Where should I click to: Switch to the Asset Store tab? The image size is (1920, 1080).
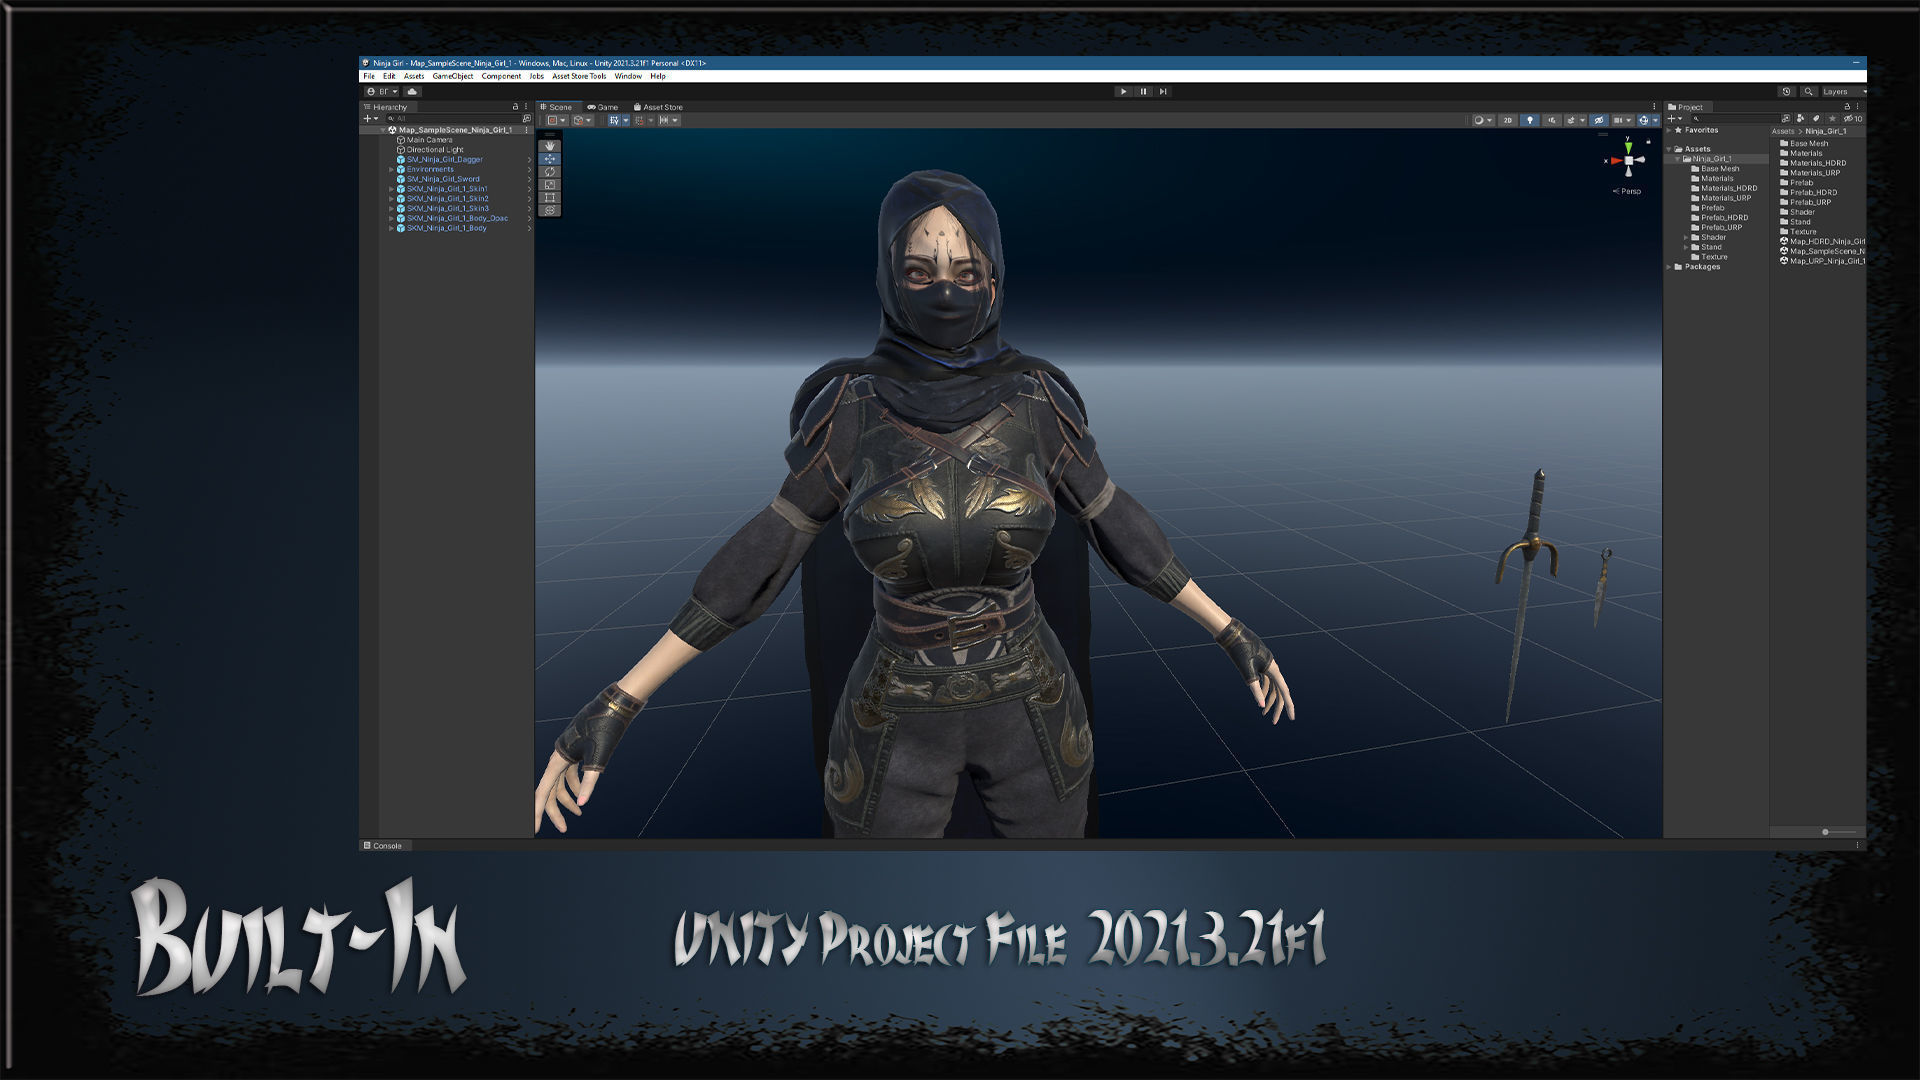click(x=658, y=107)
